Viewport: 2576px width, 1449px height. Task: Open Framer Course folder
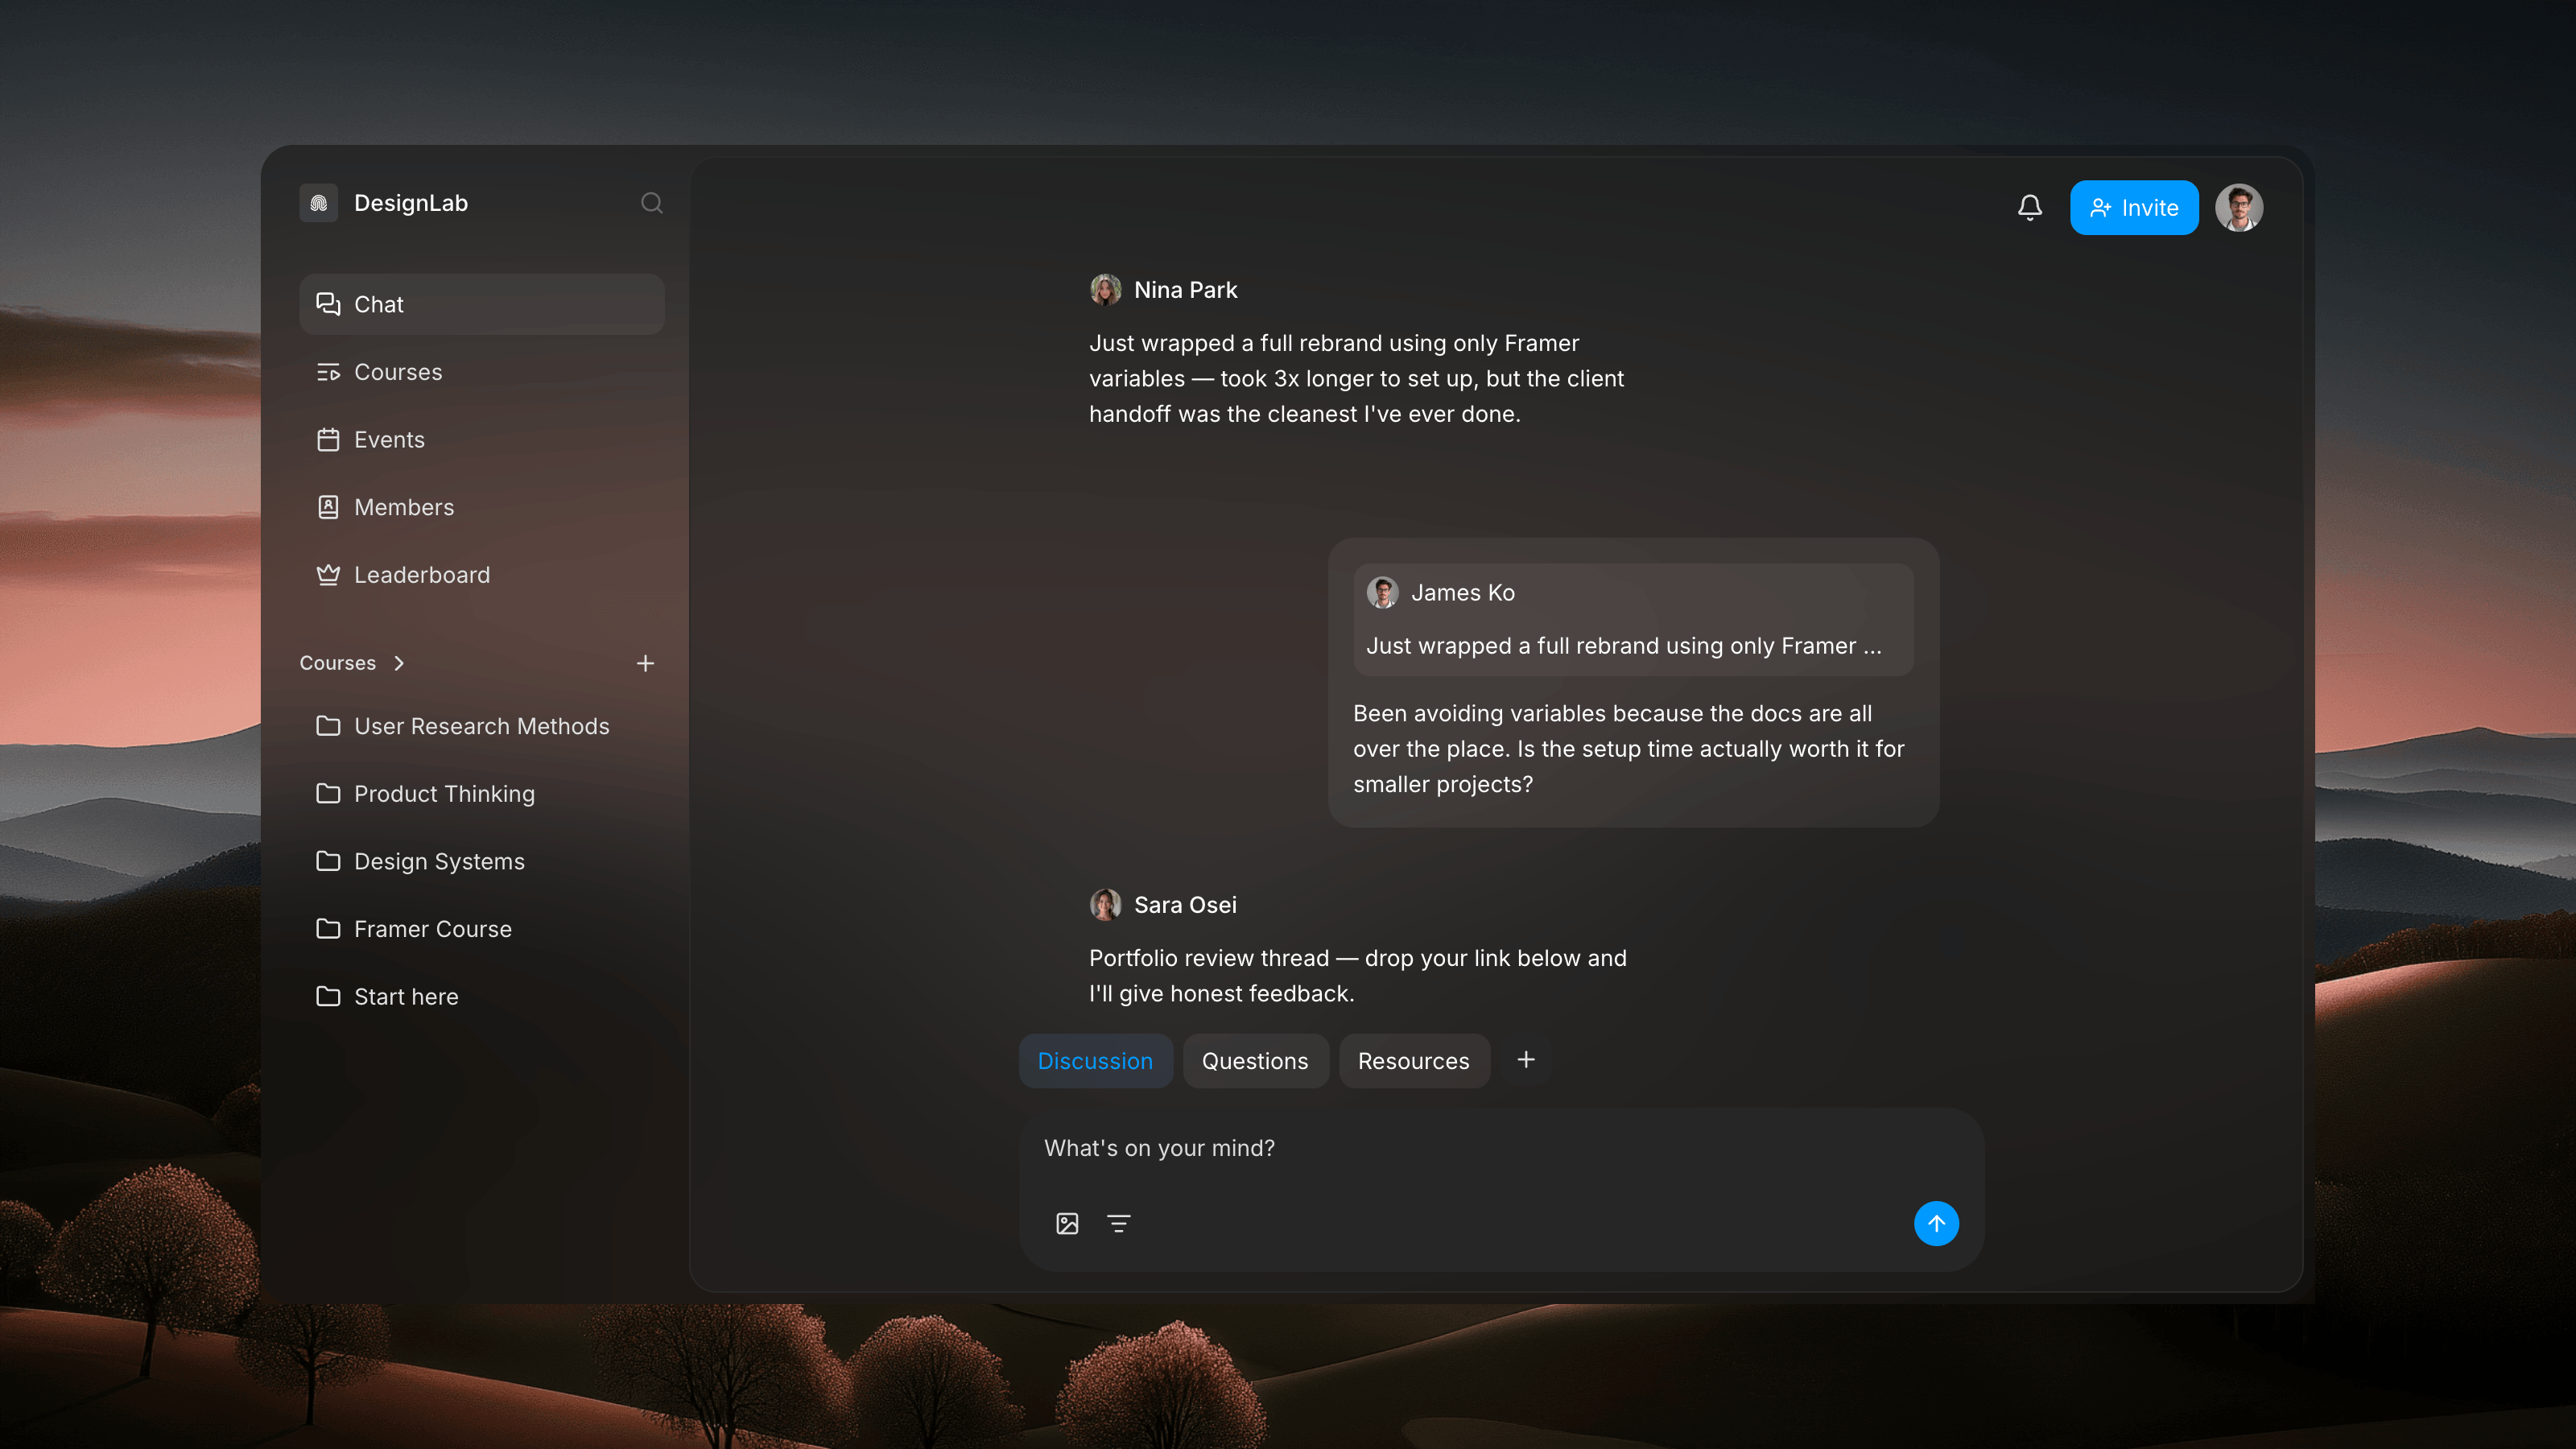[x=481, y=929]
